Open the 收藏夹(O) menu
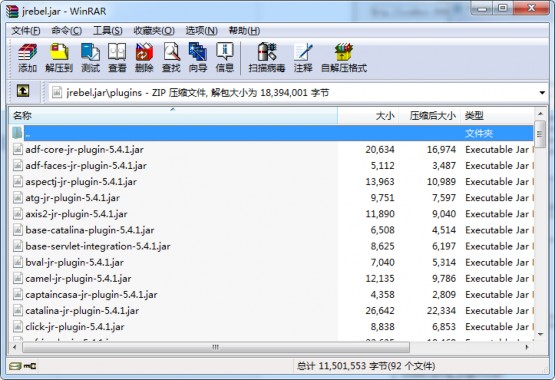555x380 pixels. click(x=154, y=31)
